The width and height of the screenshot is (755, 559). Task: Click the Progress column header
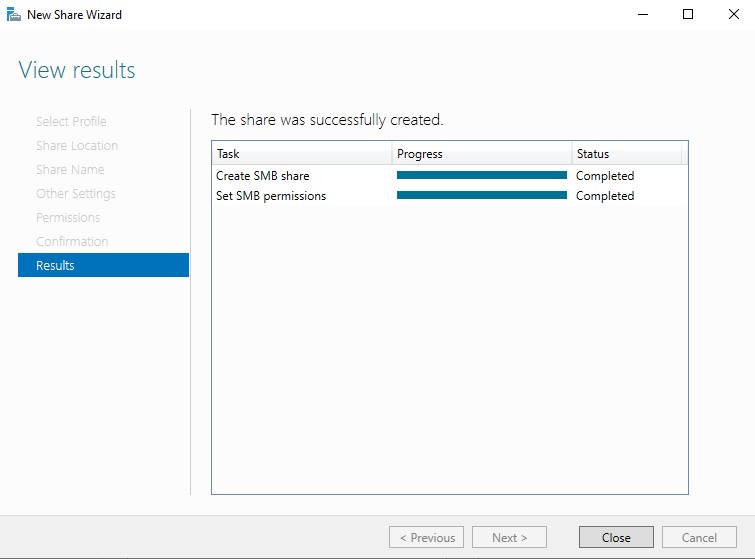click(481, 154)
